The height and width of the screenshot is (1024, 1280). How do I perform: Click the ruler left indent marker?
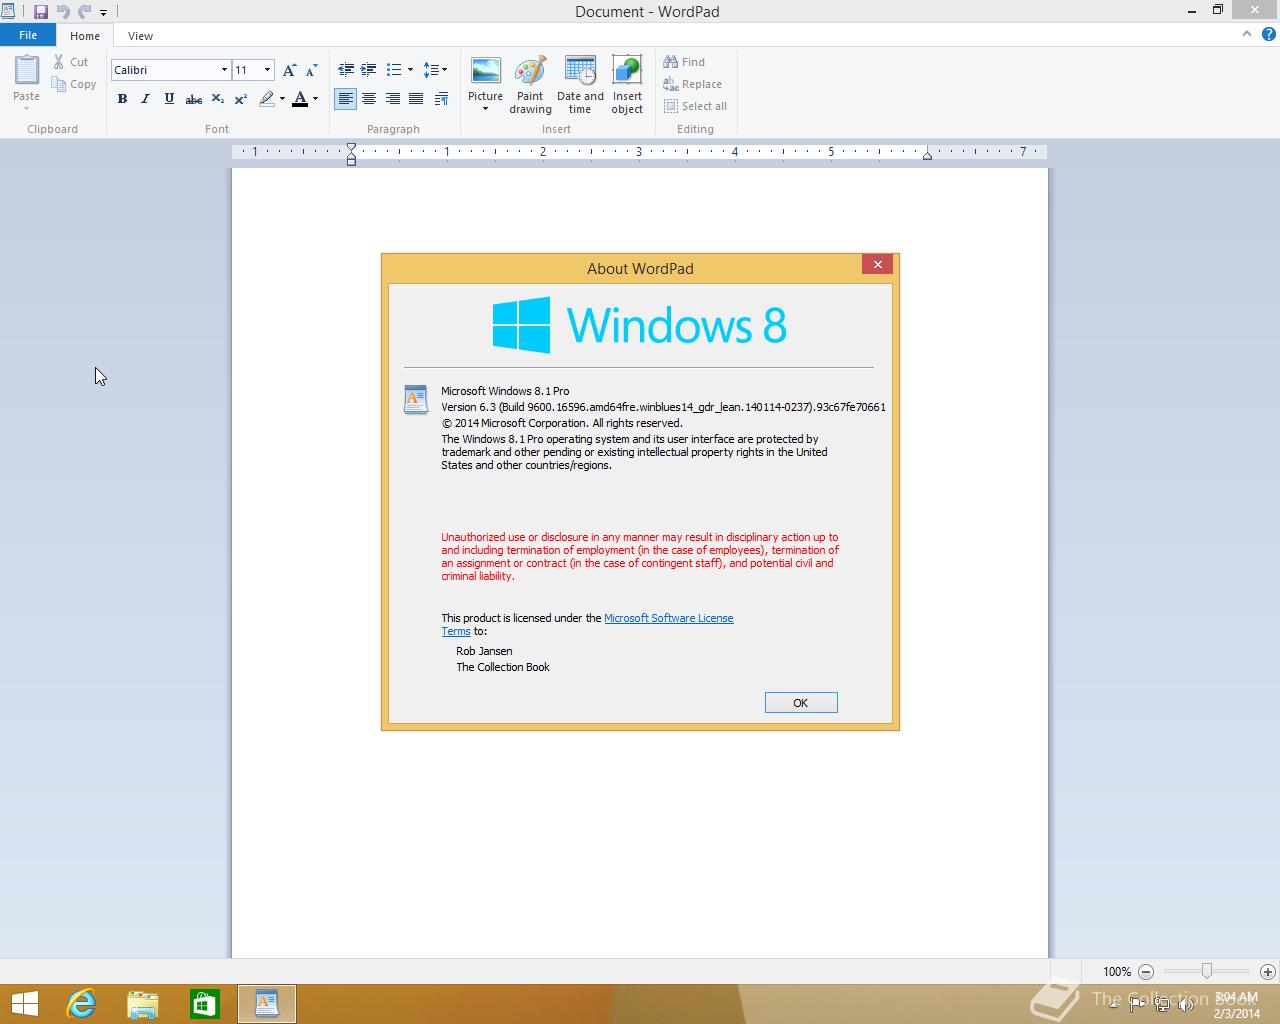point(351,153)
